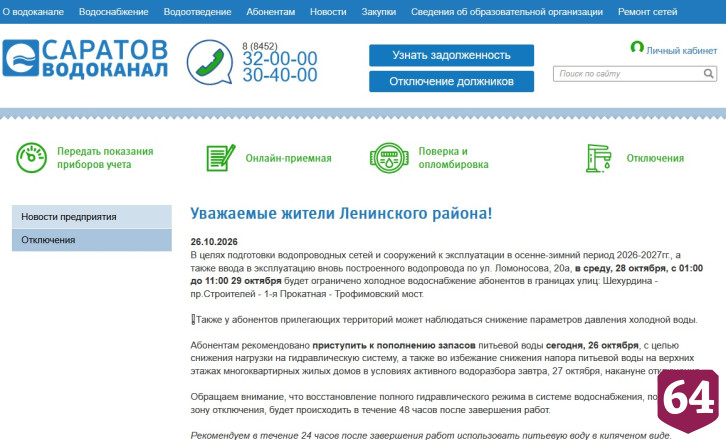Select Новости предприятия in sidebar
The image size is (726, 440).
[x=92, y=217]
